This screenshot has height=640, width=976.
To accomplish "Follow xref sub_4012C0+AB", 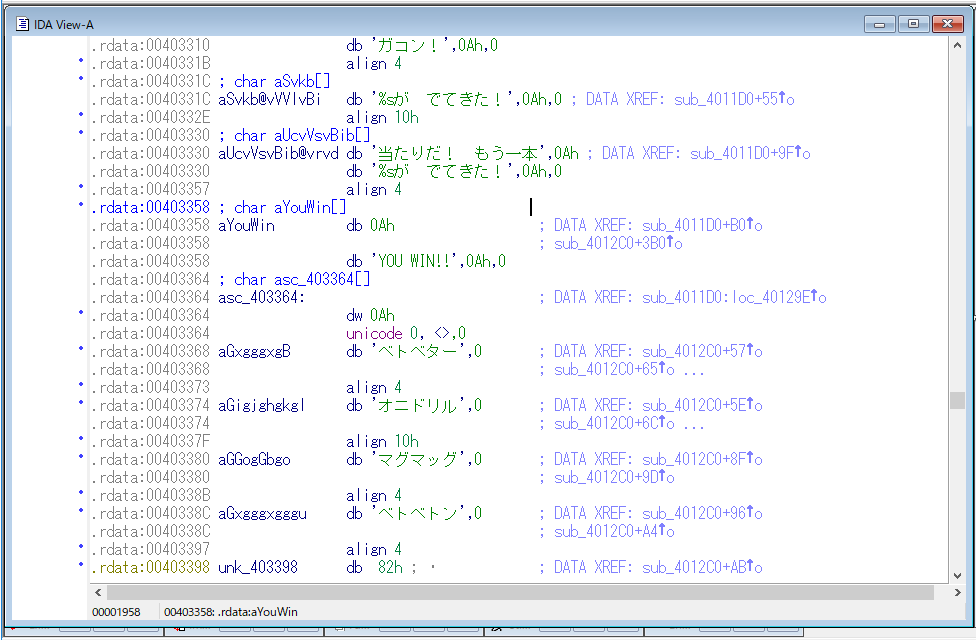I will click(x=702, y=567).
